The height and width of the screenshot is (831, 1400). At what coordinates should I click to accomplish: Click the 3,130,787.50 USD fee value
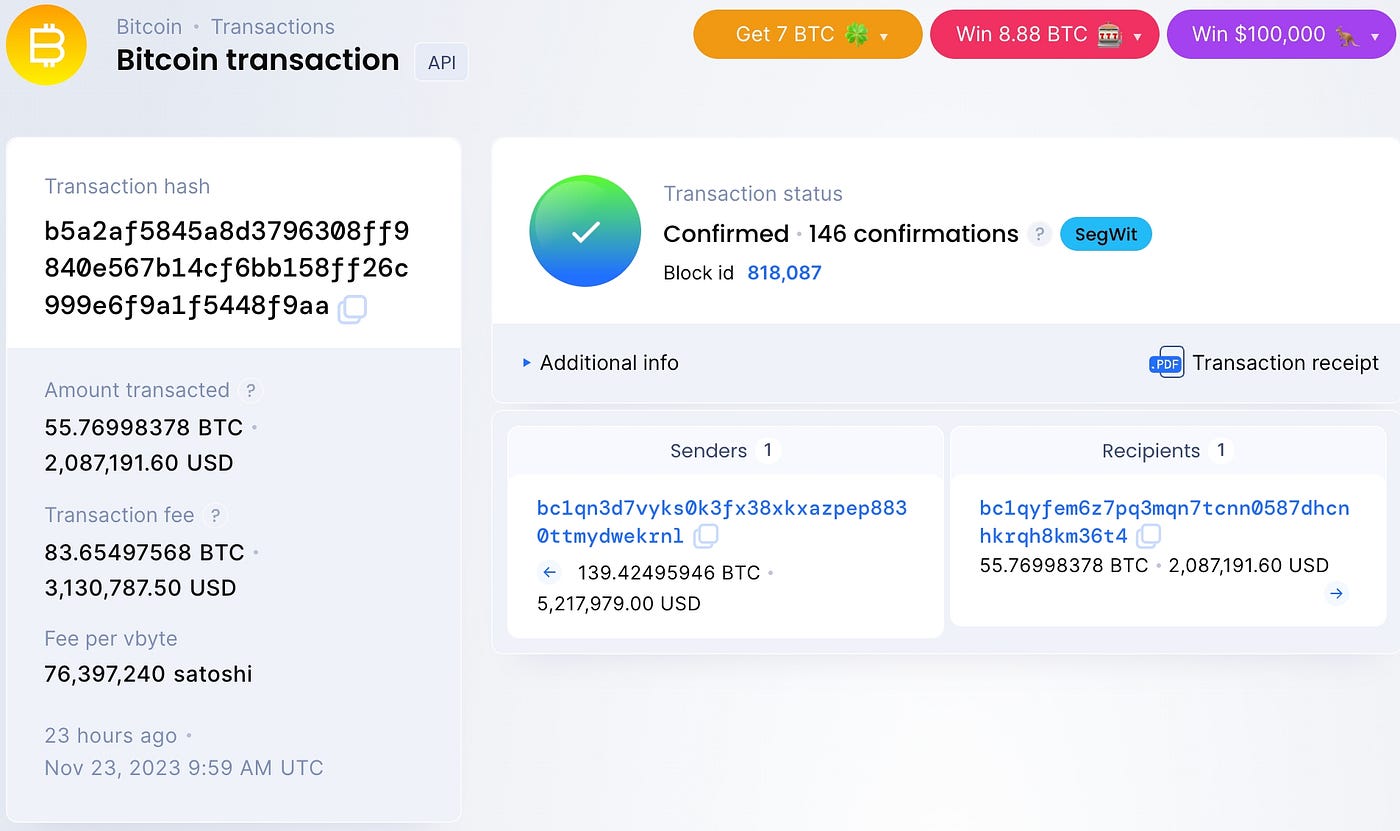140,588
